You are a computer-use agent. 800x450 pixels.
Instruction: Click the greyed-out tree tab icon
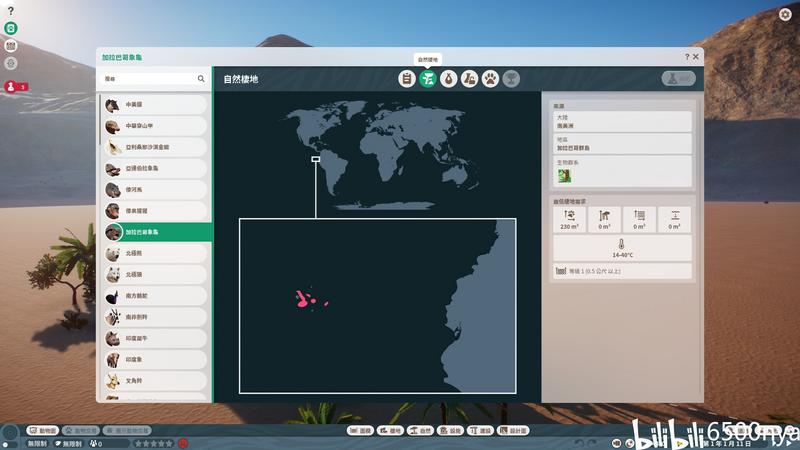tap(511, 79)
